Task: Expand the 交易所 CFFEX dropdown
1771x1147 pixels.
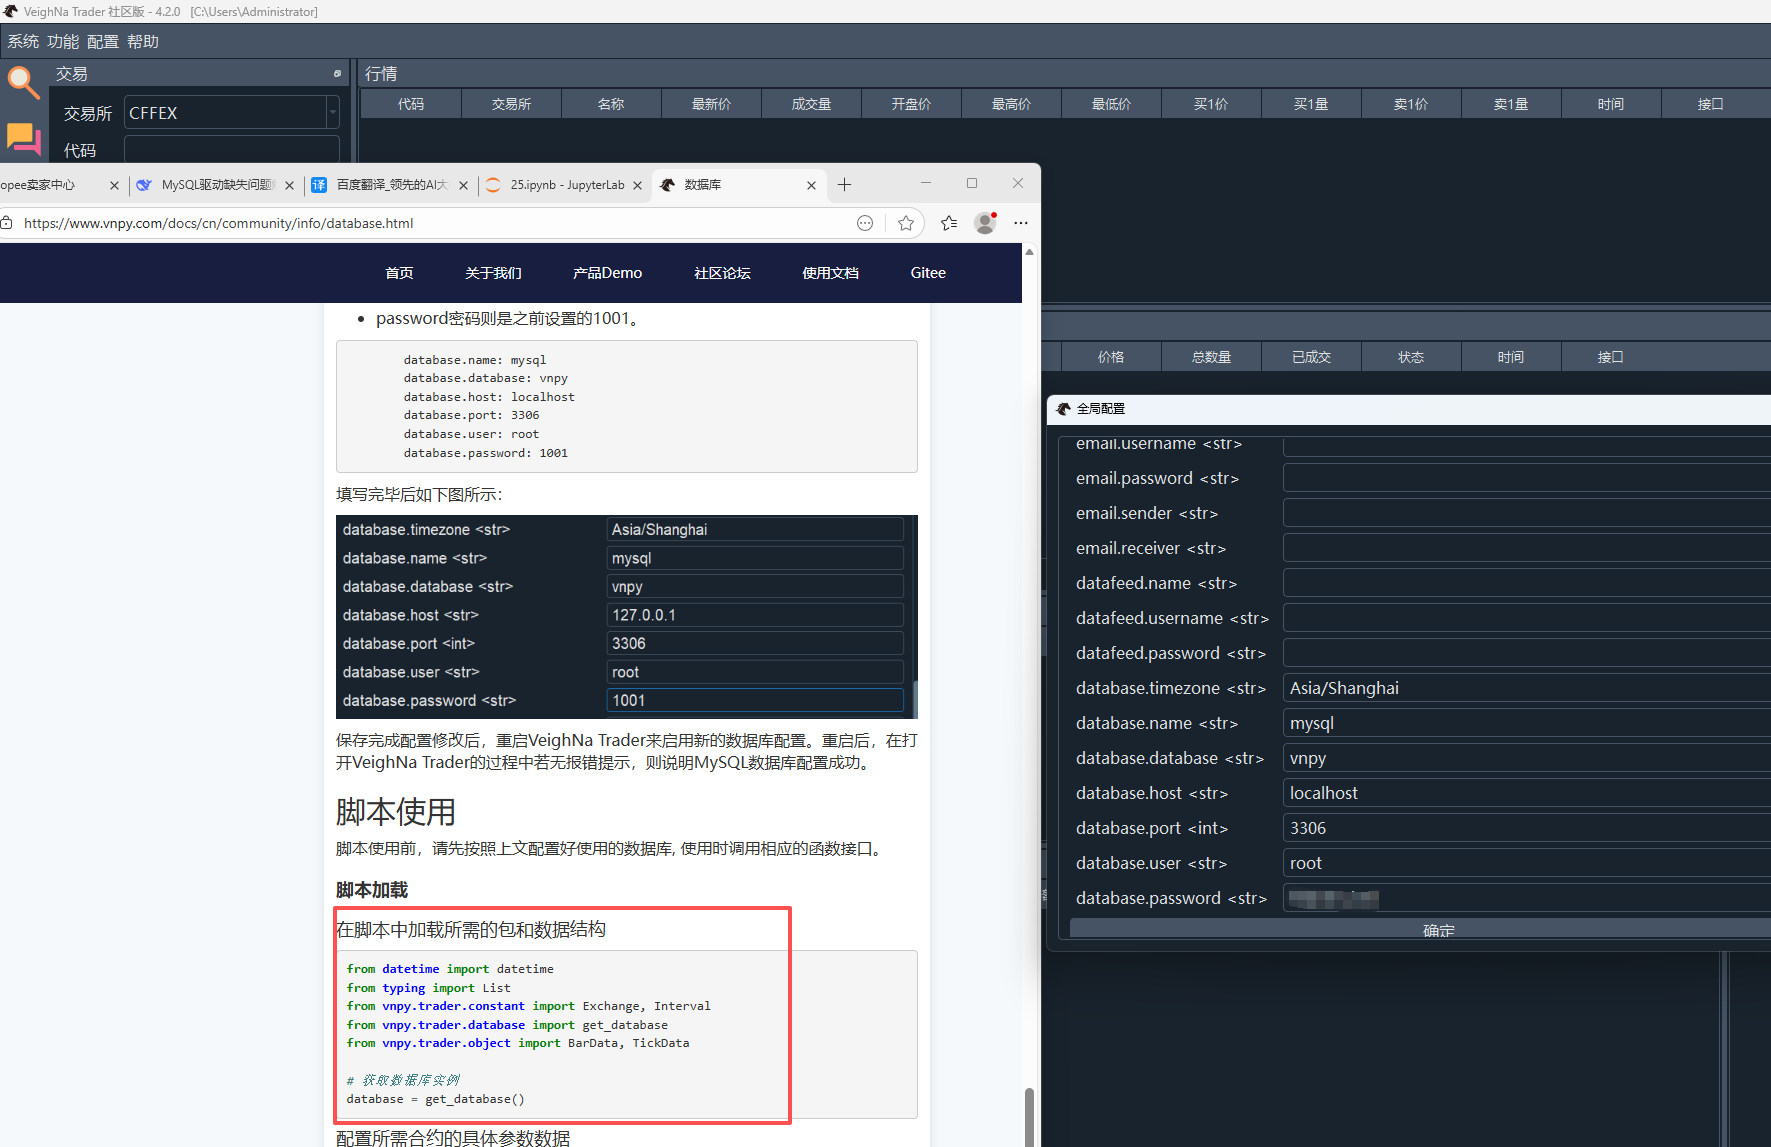Action: point(332,113)
